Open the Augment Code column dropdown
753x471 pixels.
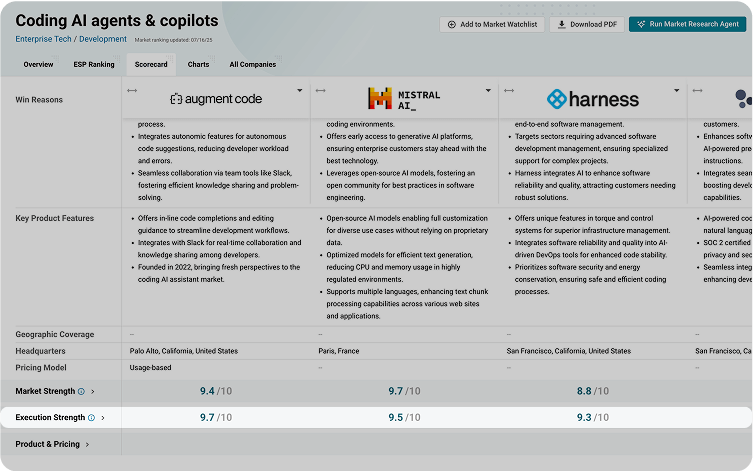click(299, 91)
